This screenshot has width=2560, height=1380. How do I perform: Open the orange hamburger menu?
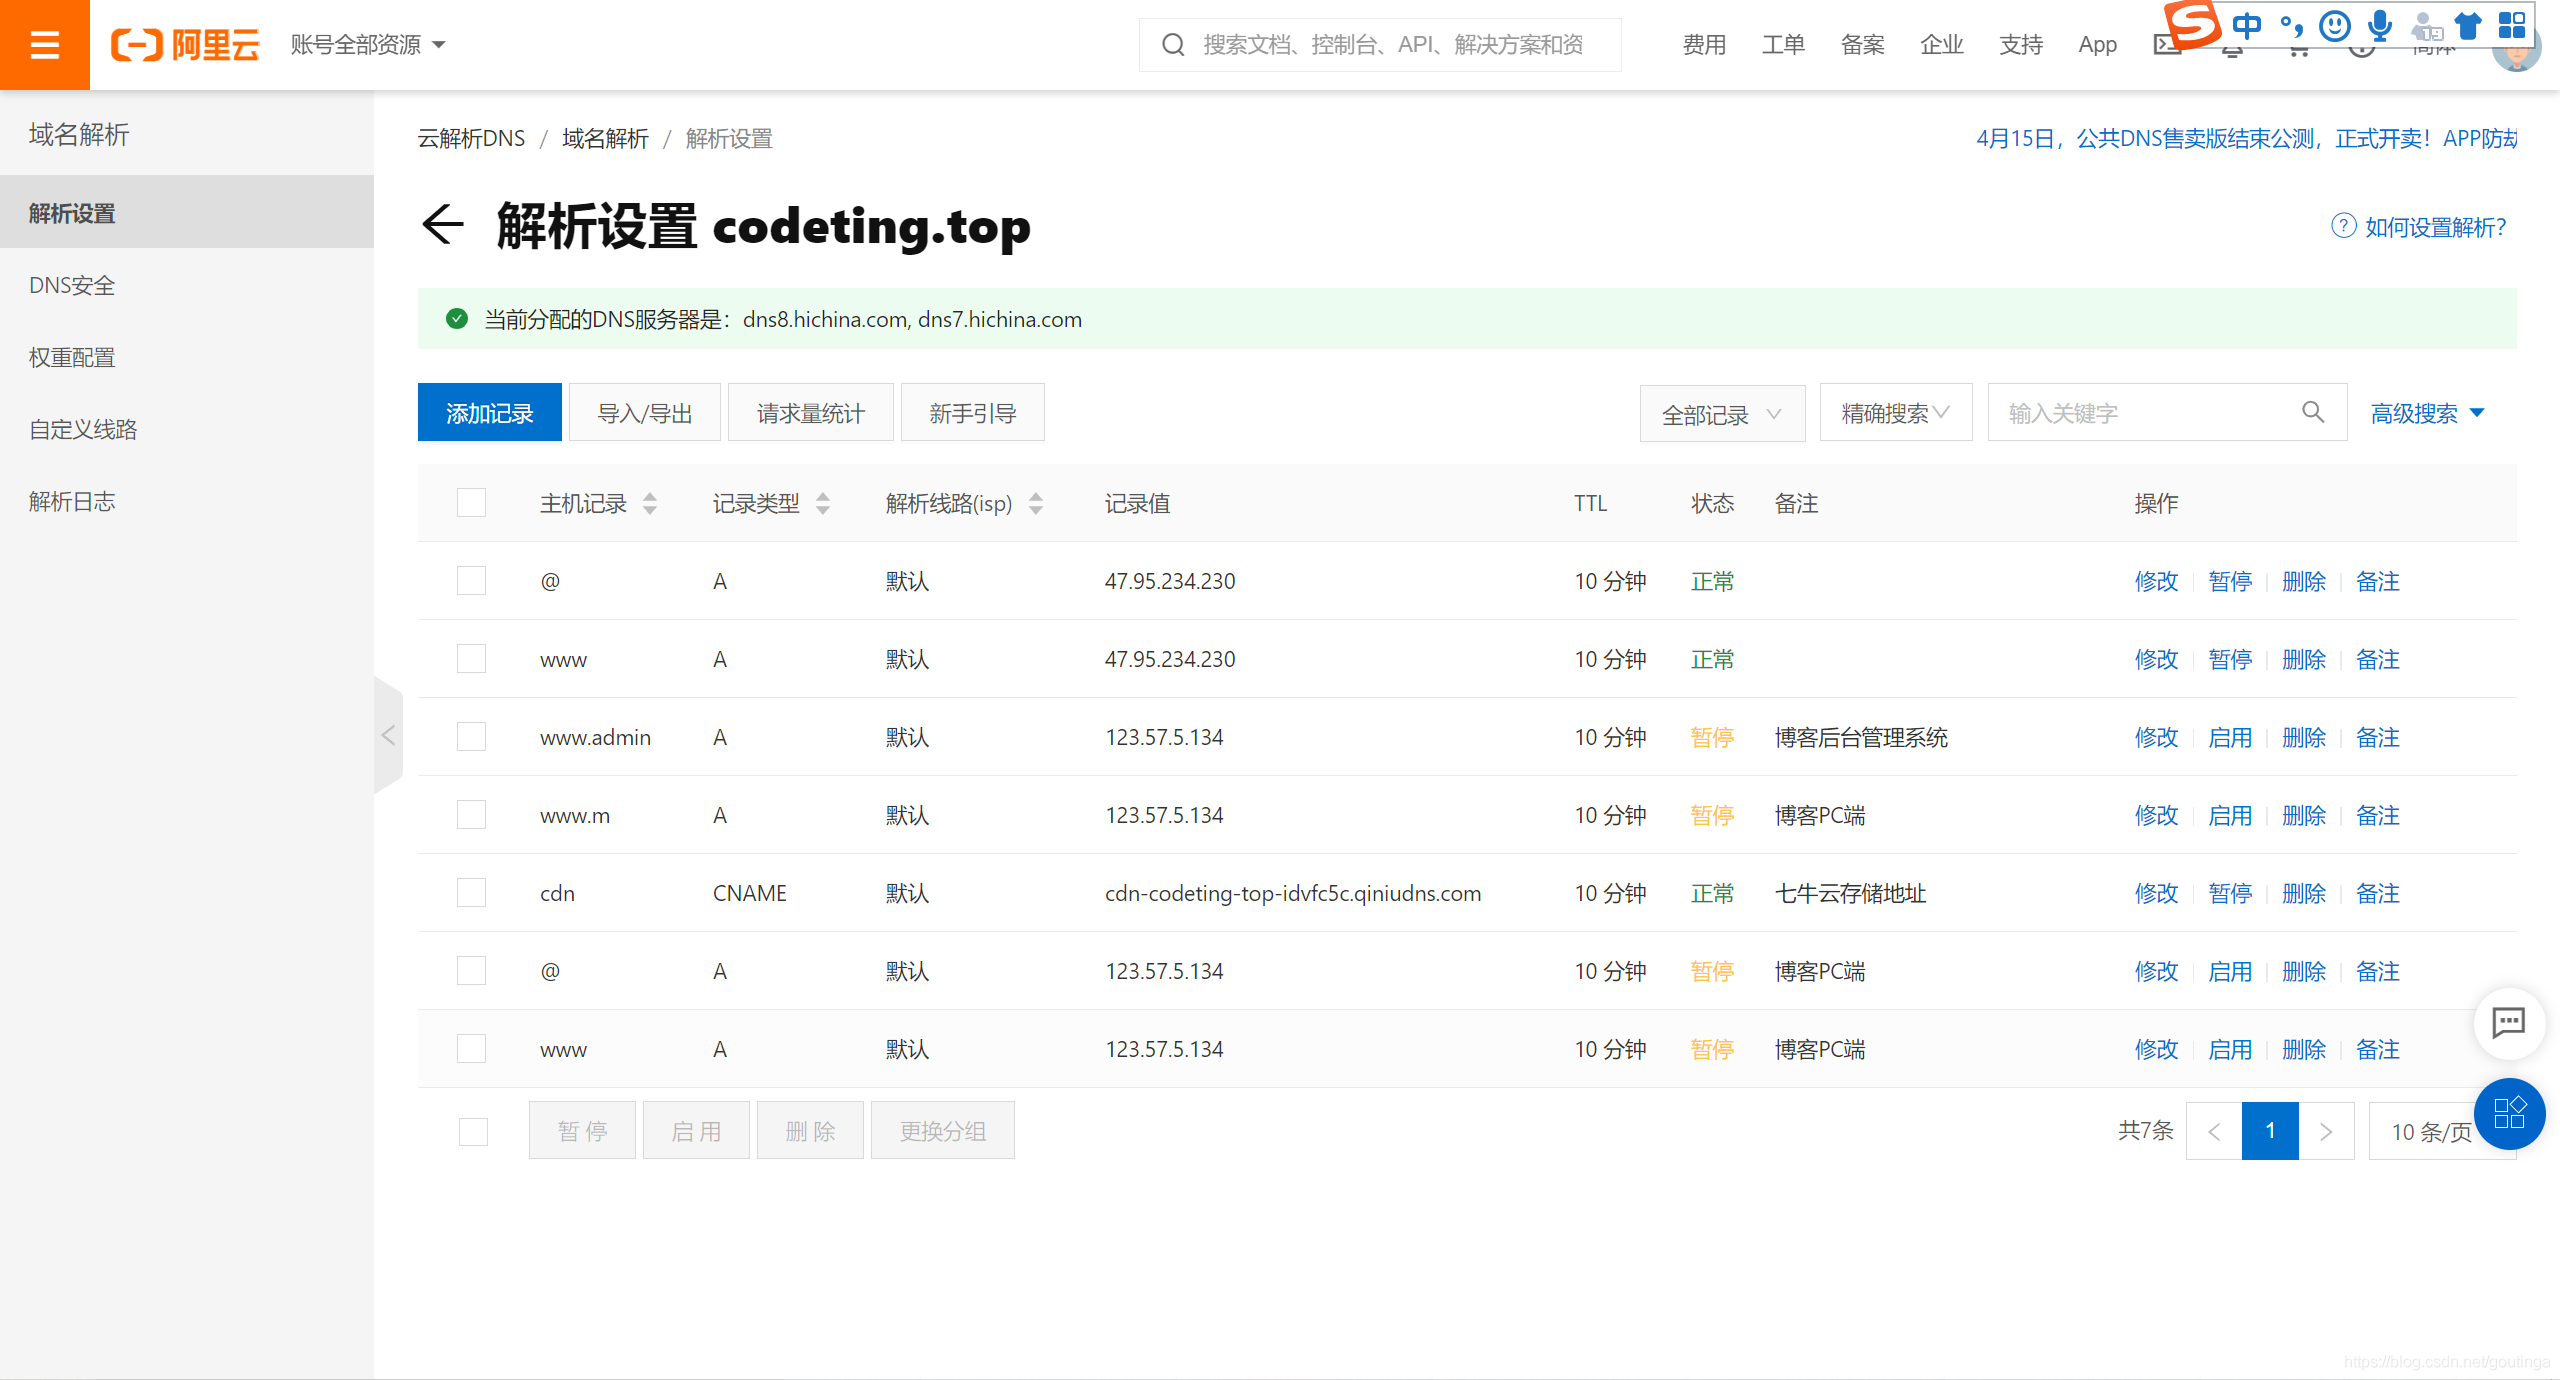[44, 44]
